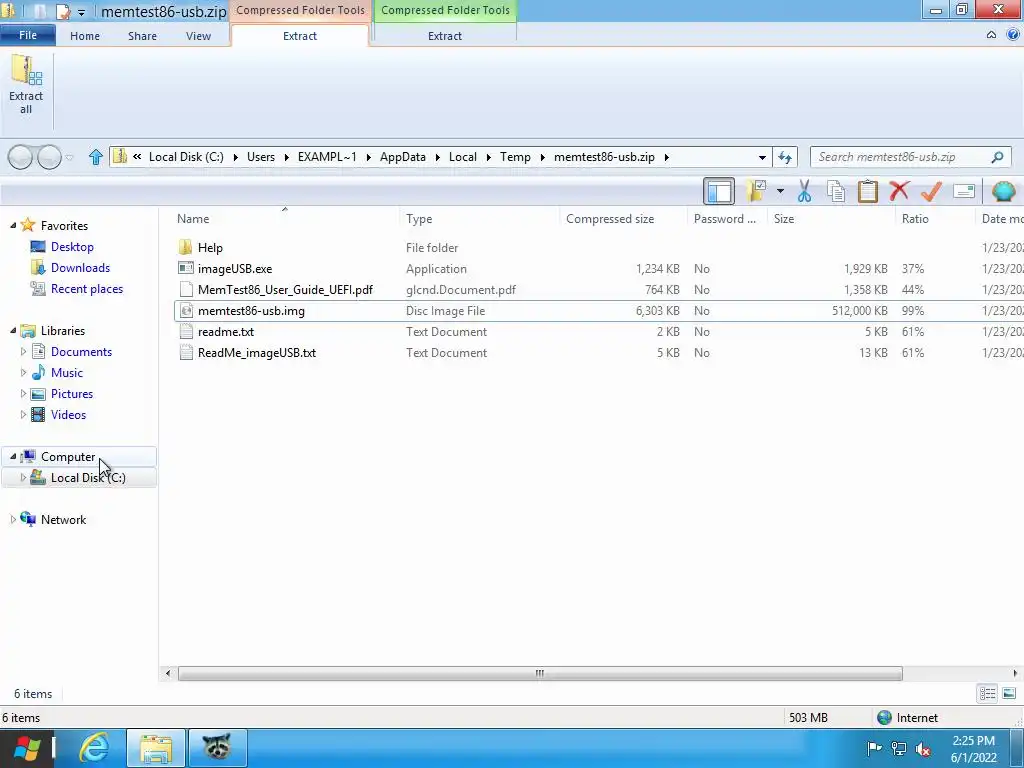This screenshot has width=1024, height=768.
Task: Switch to Details view icon in status bar
Action: coord(987,694)
